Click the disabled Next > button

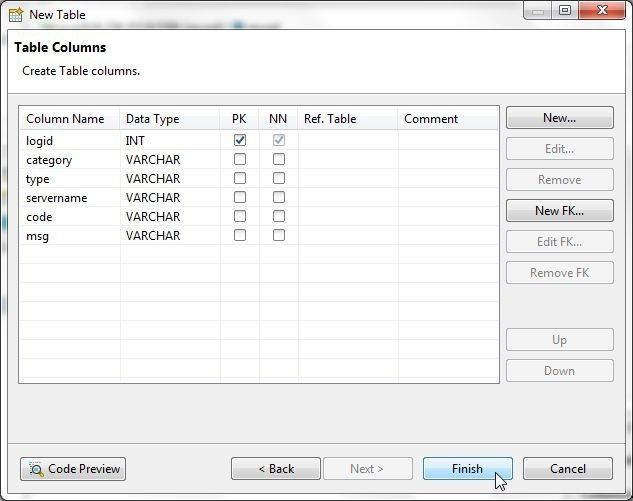point(368,469)
